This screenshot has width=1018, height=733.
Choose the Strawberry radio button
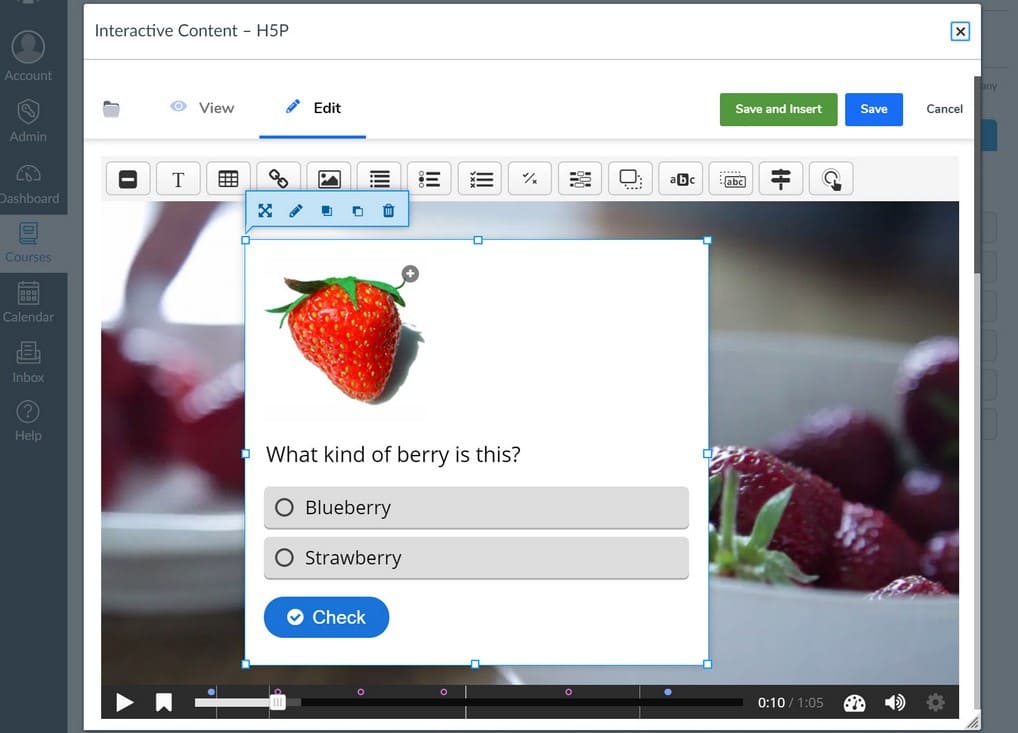point(284,558)
